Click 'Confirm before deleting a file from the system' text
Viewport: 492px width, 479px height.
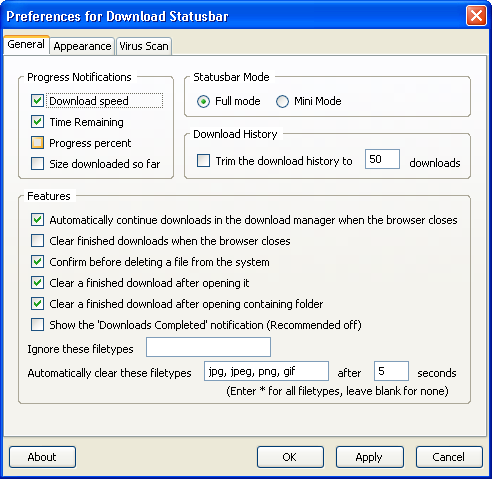[159, 262]
